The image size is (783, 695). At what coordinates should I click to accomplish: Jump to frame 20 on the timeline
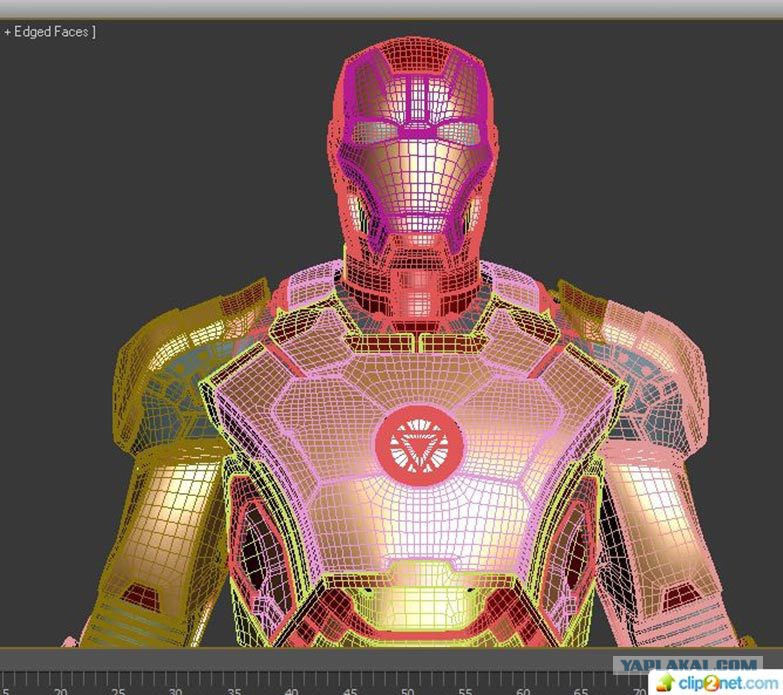(x=61, y=691)
